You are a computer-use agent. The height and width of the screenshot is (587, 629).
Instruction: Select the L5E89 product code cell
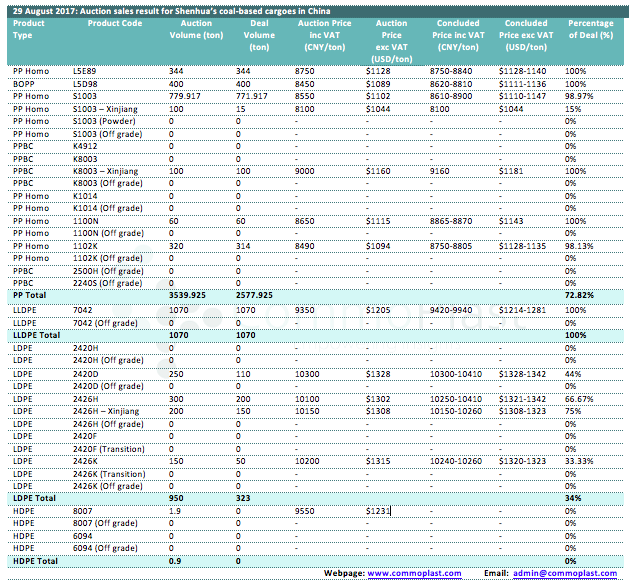pyautogui.click(x=86, y=71)
